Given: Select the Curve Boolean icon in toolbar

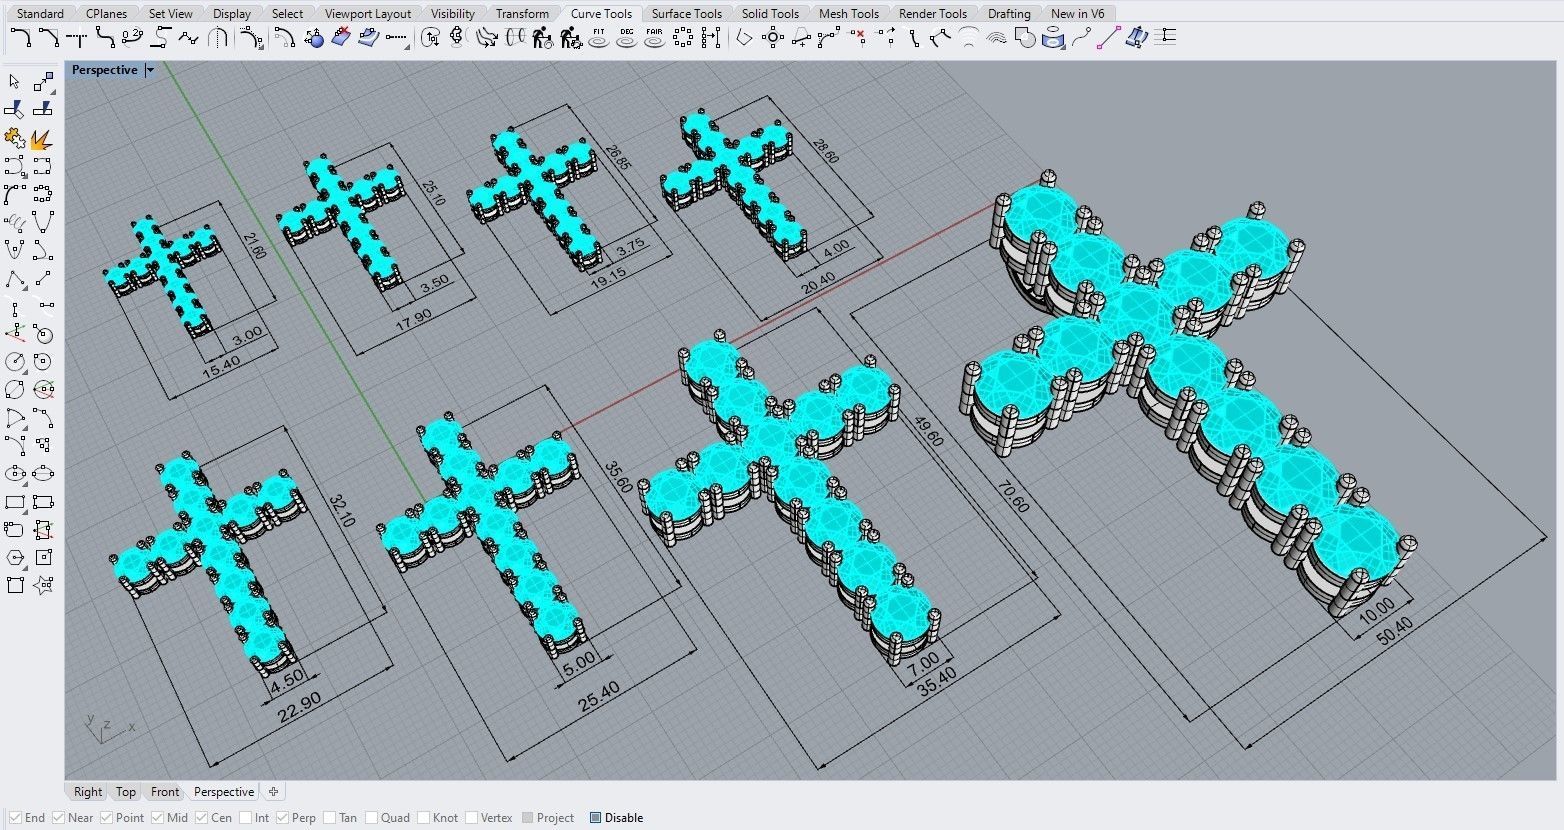Looking at the screenshot, I should [1025, 38].
